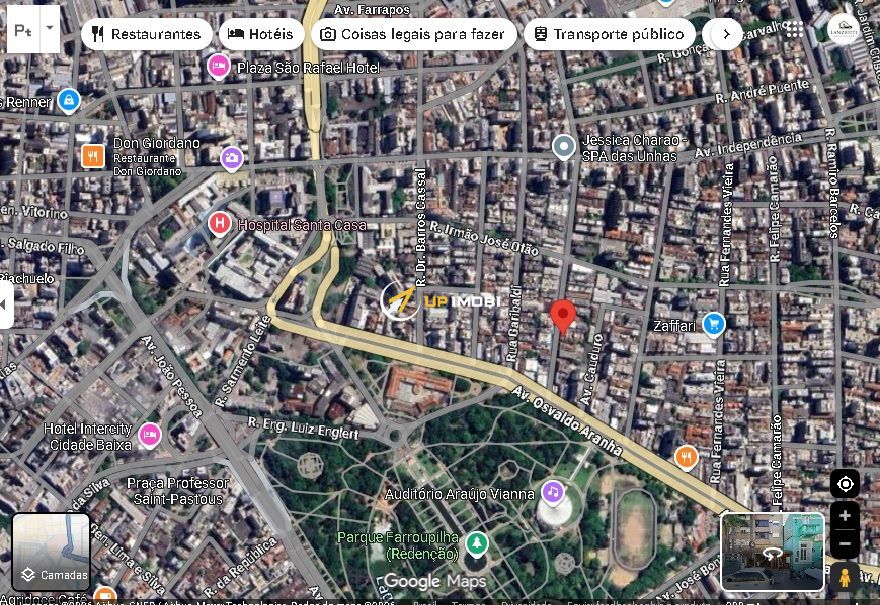Expand the side panel with left edge arrow

tap(6, 304)
